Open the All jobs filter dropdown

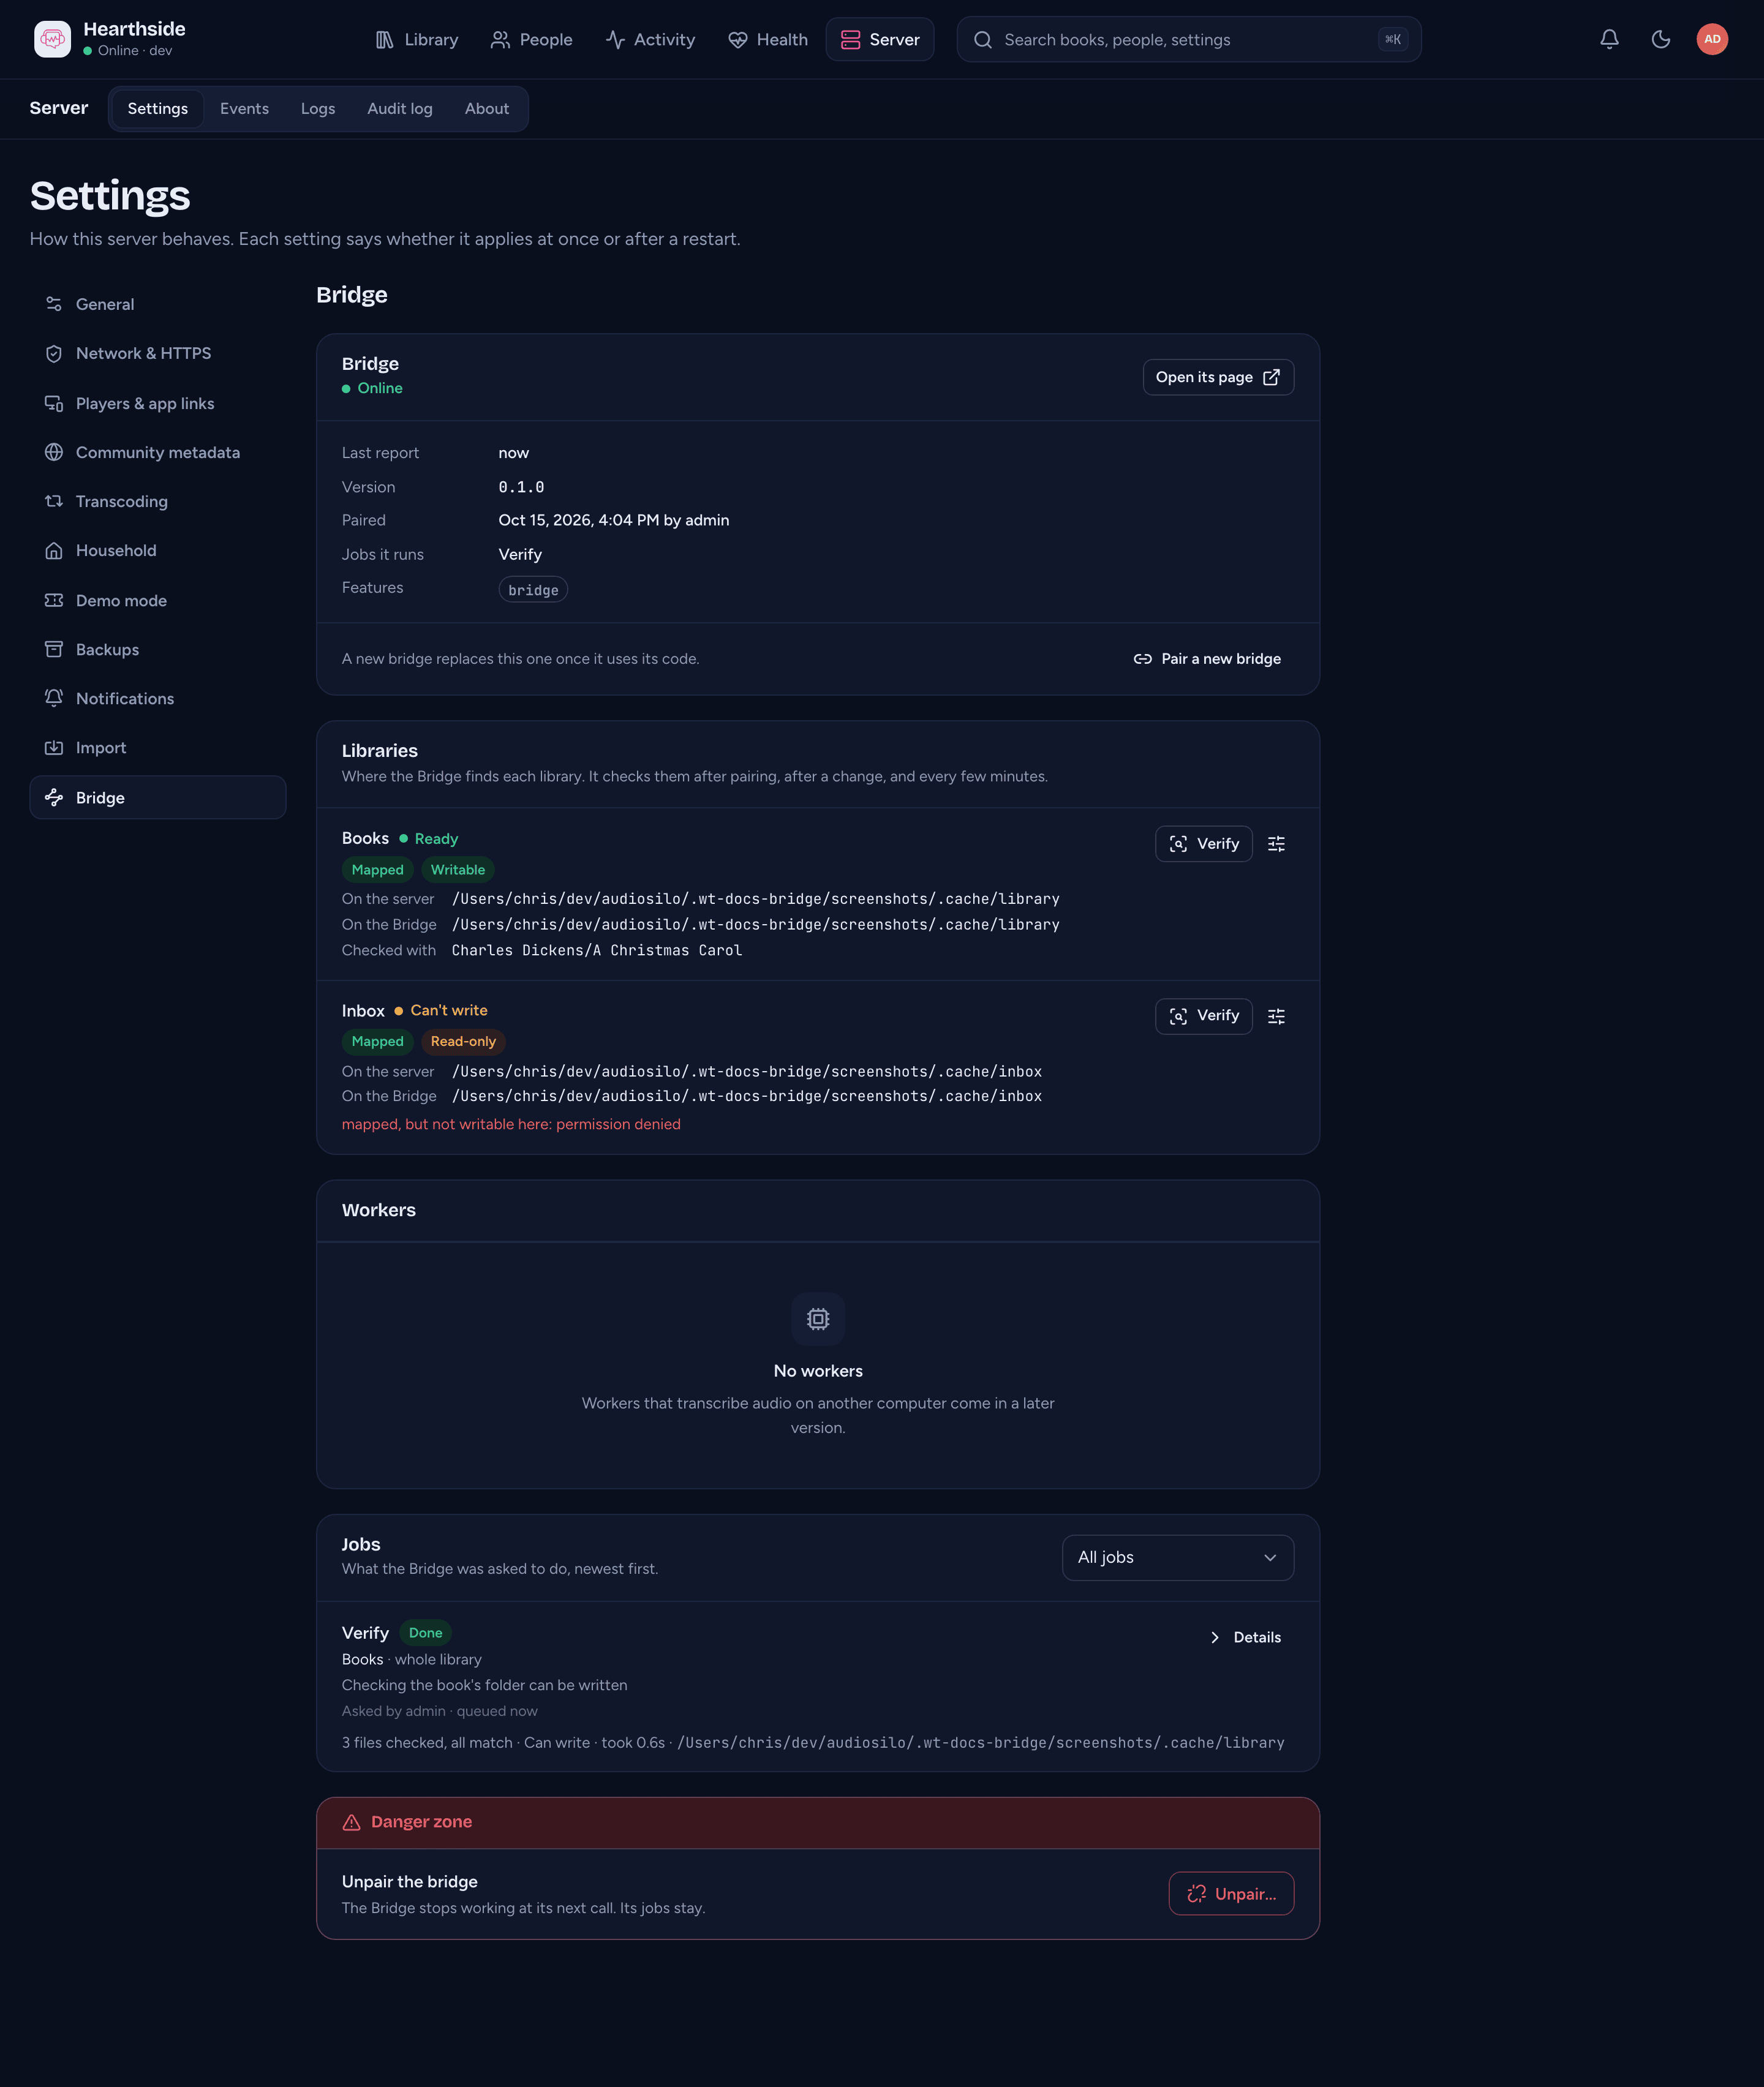(x=1177, y=1557)
